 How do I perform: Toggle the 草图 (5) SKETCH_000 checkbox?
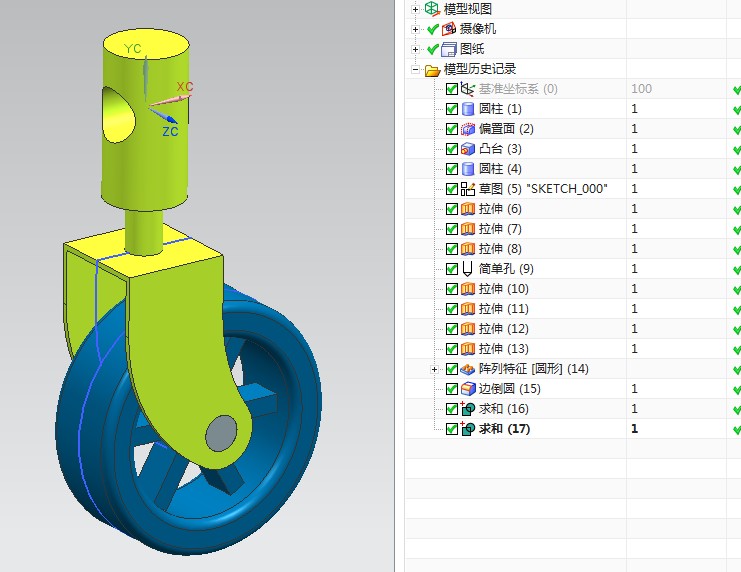(x=452, y=189)
